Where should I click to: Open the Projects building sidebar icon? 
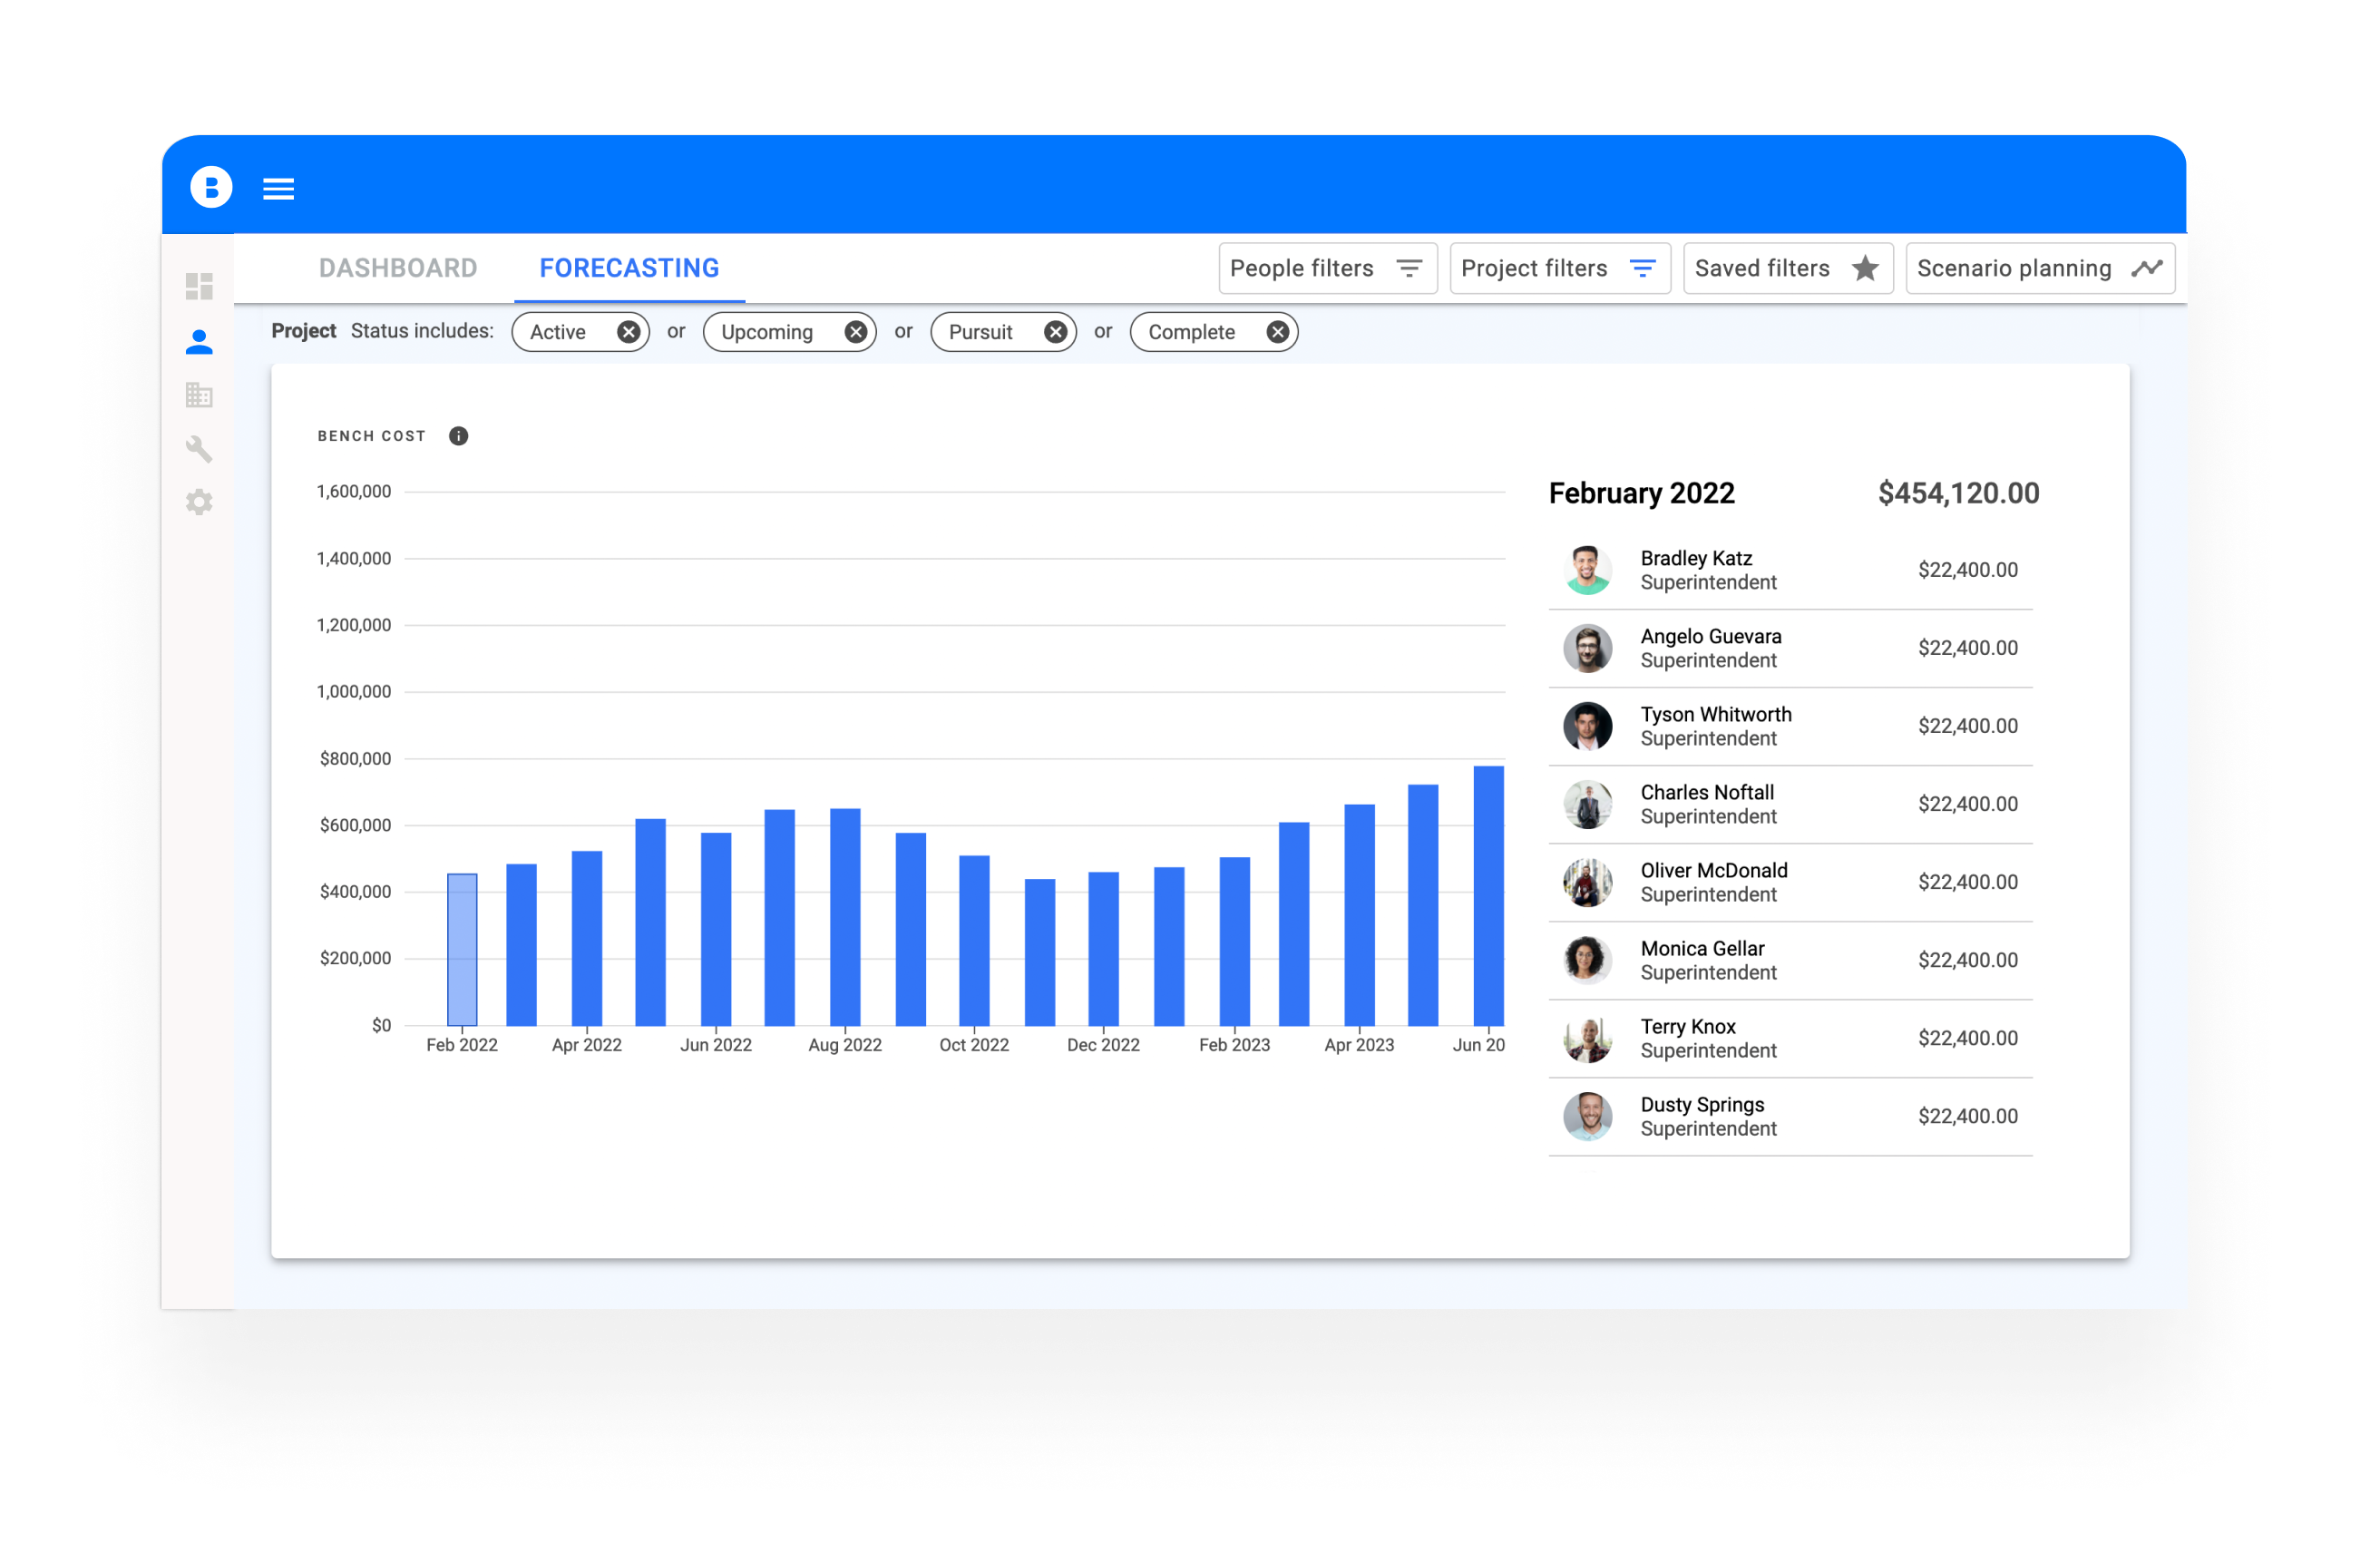coord(199,395)
